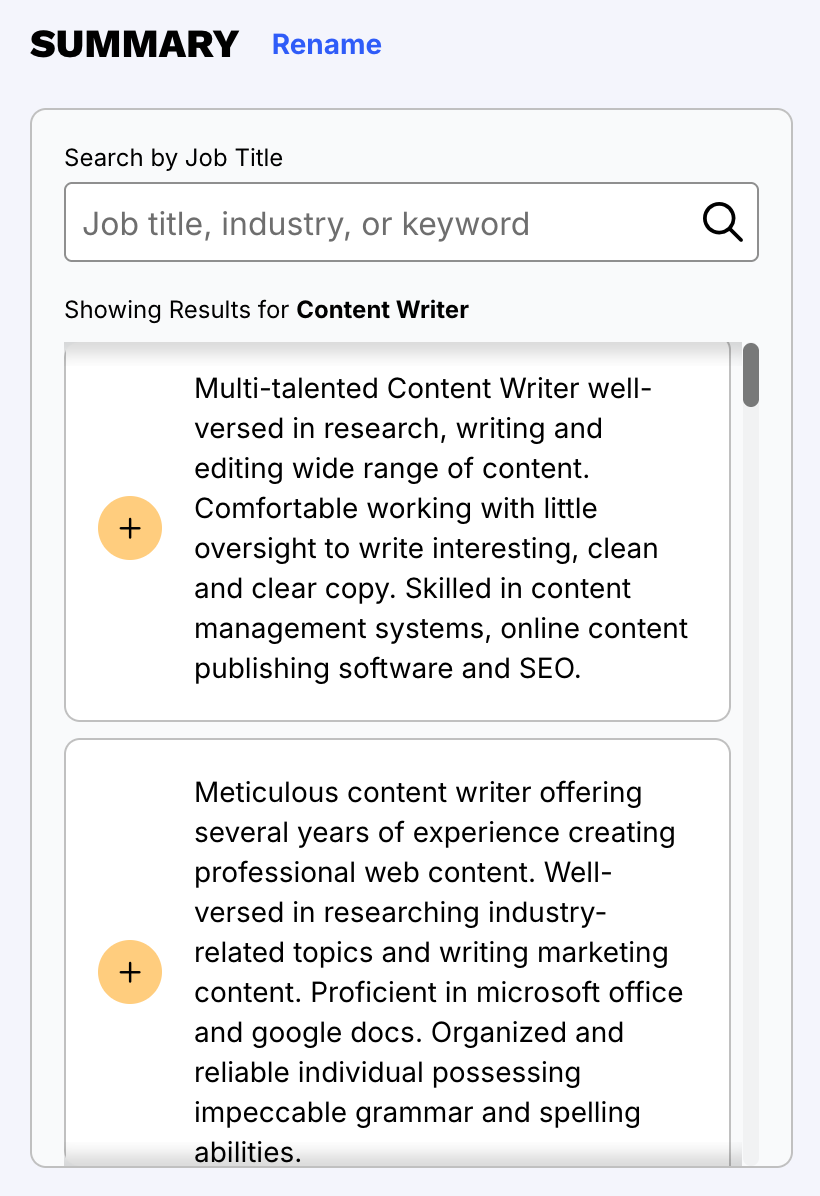Click the 'Content Writer' label in results header
The width and height of the screenshot is (820, 1196).
(x=382, y=310)
